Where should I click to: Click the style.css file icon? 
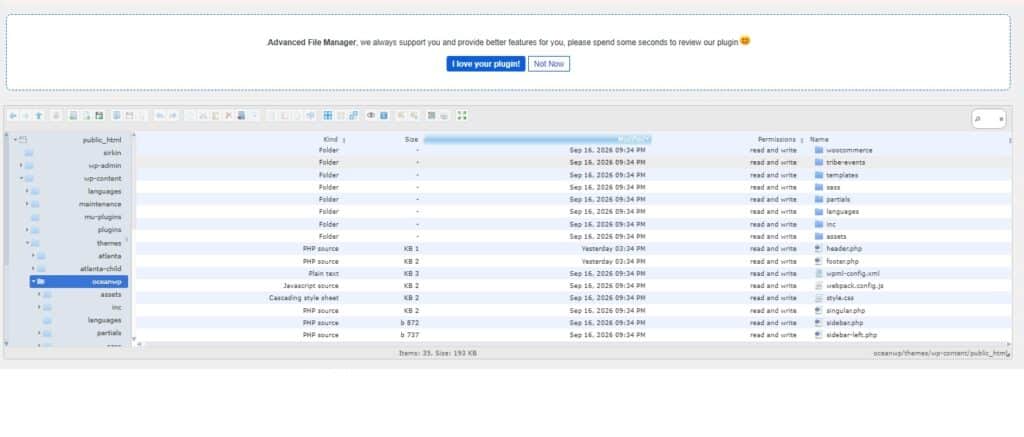818,298
